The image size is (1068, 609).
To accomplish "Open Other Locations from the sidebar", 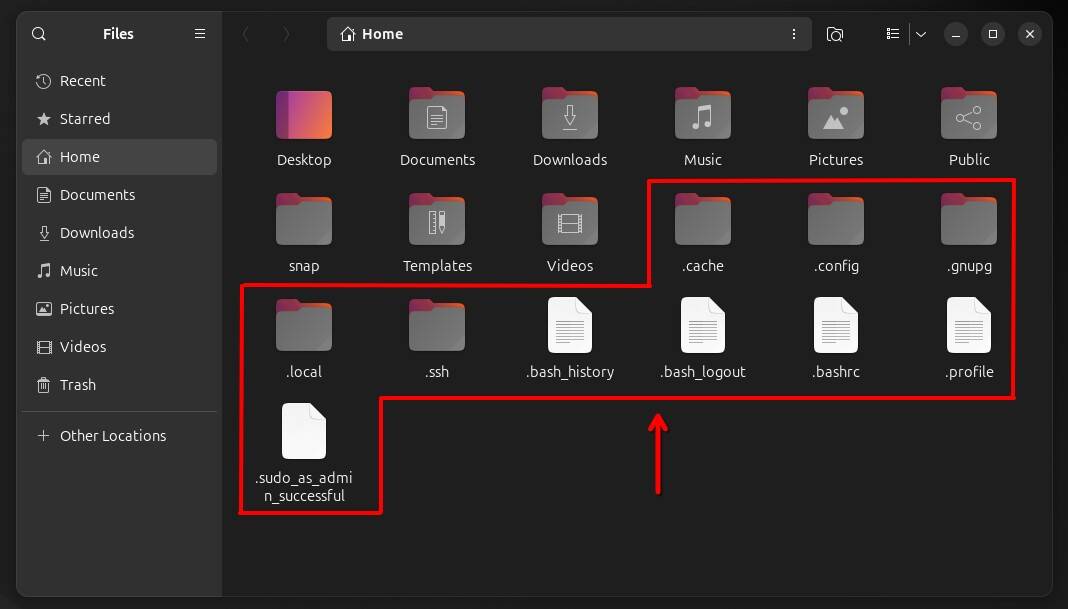I will [111, 435].
